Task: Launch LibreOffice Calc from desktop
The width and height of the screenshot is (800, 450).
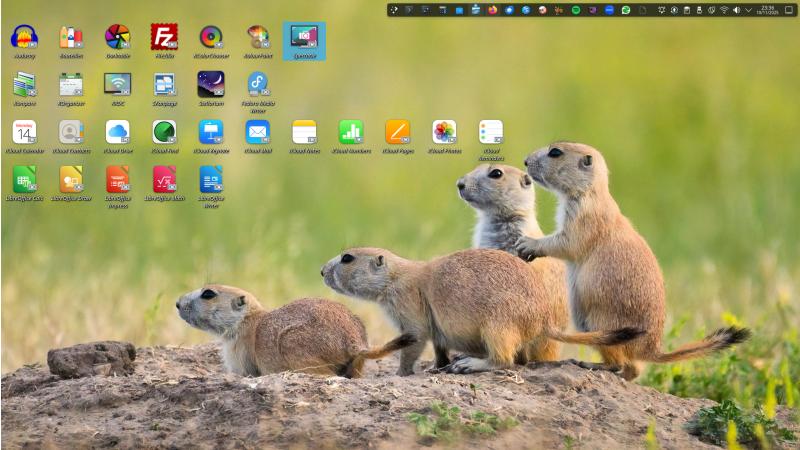Action: pos(24,179)
